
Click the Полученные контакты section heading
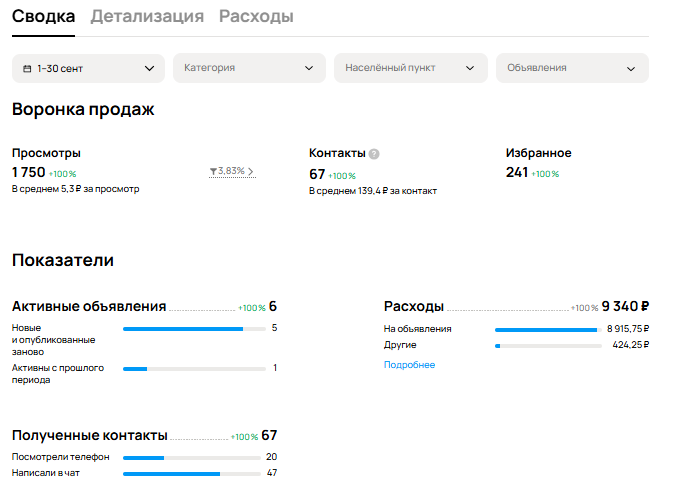point(90,436)
